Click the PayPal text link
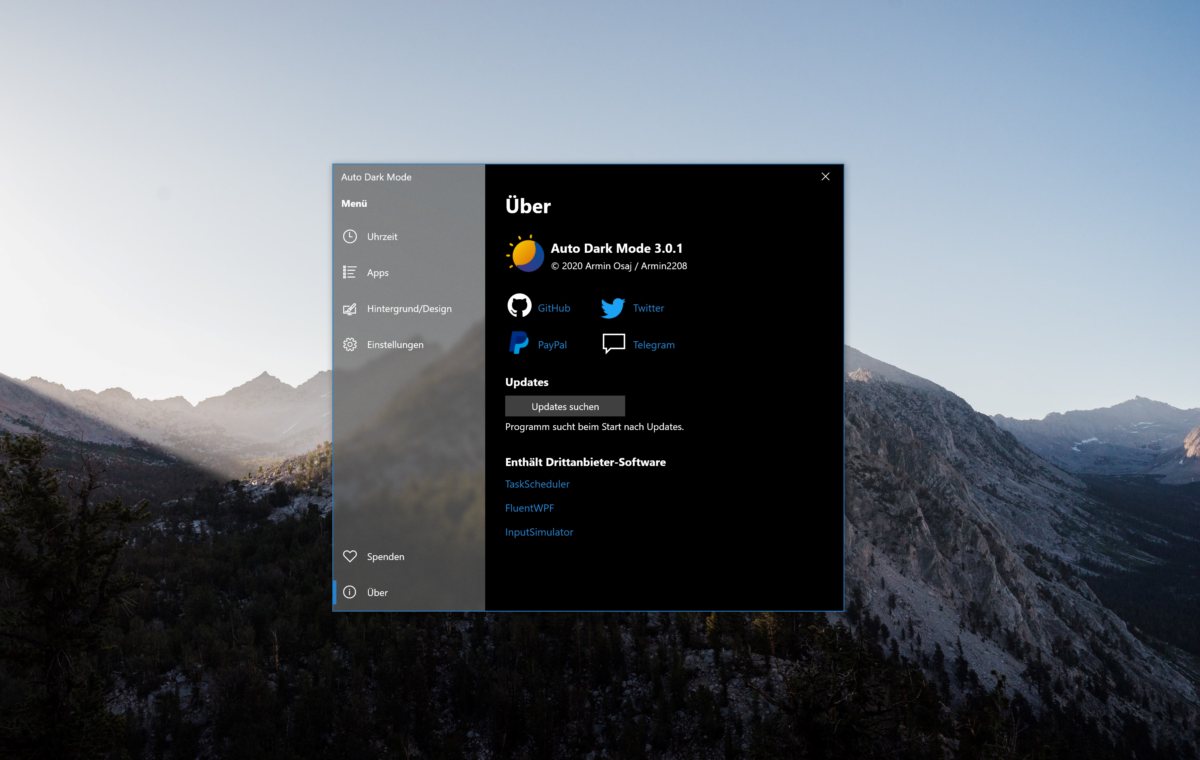 [552, 343]
